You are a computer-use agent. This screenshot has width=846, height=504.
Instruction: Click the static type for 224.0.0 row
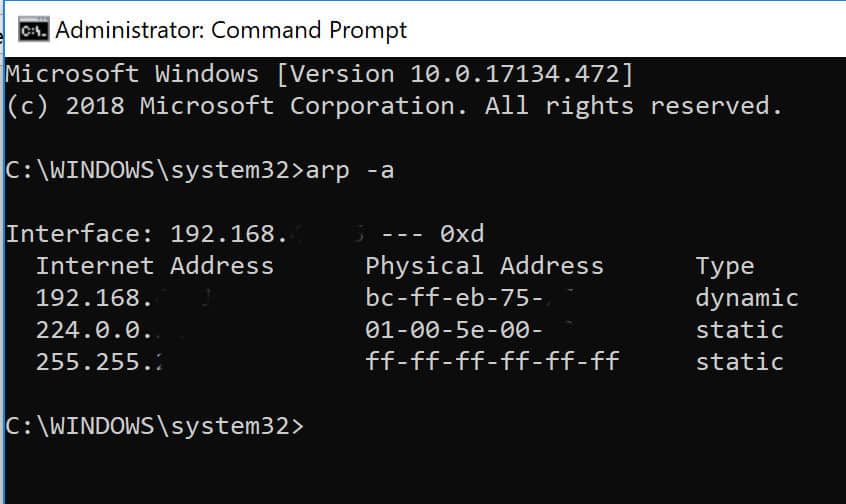(x=739, y=330)
